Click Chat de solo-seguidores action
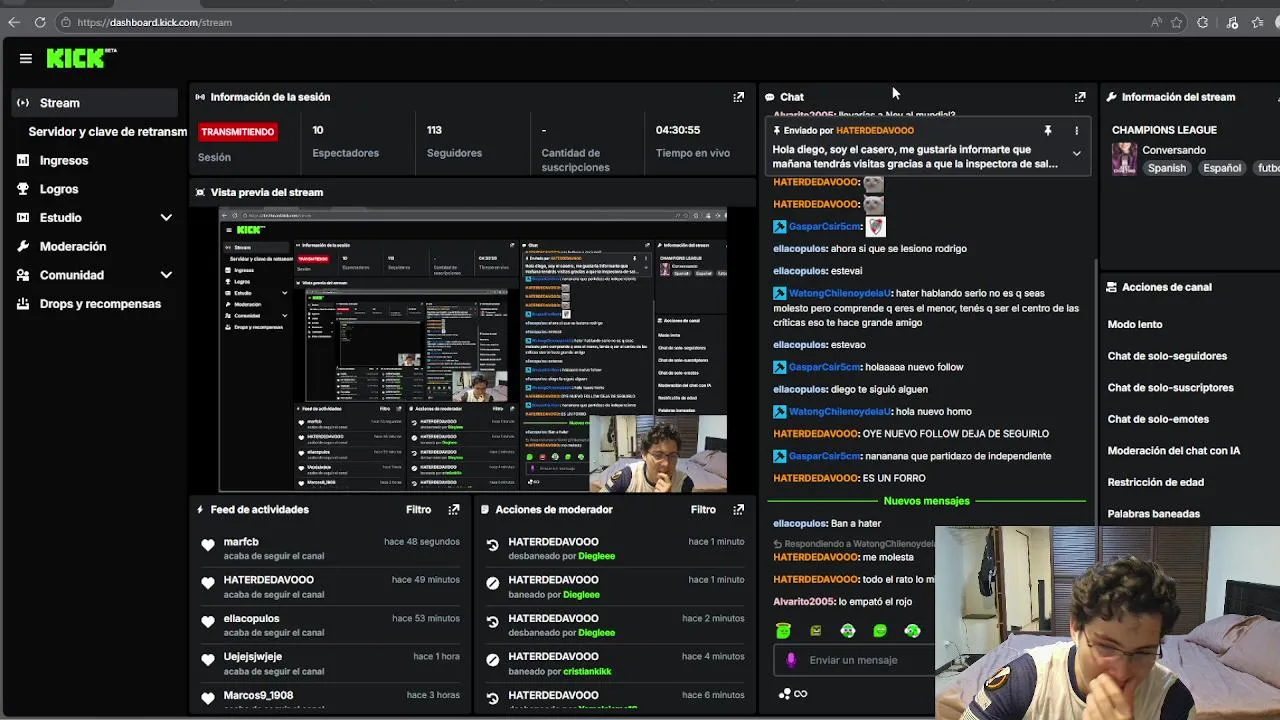The image size is (1280, 720). point(1167,356)
